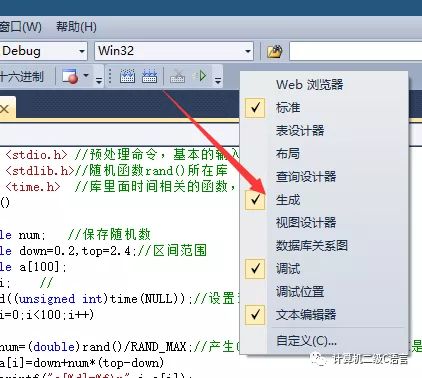
Task: Click the a[i]=down+num*(top-down) line
Action: pyautogui.click(x=82, y=363)
